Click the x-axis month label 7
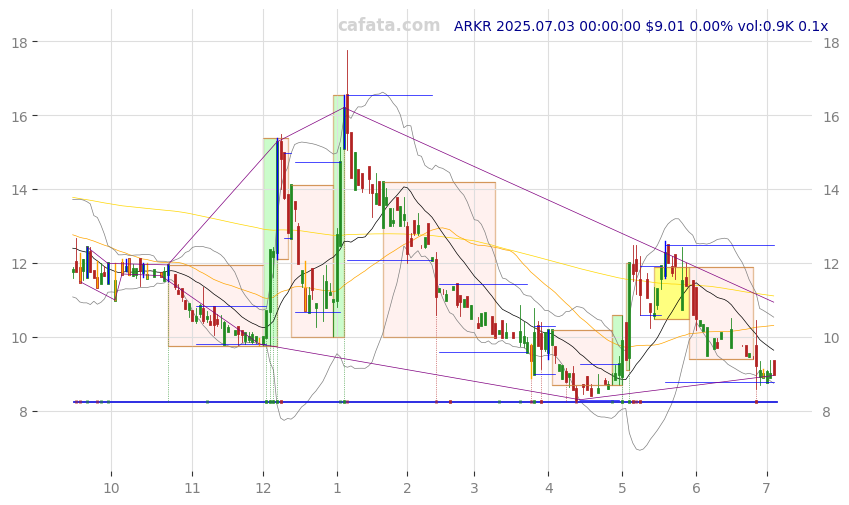The height and width of the screenshot is (505, 849). (766, 488)
